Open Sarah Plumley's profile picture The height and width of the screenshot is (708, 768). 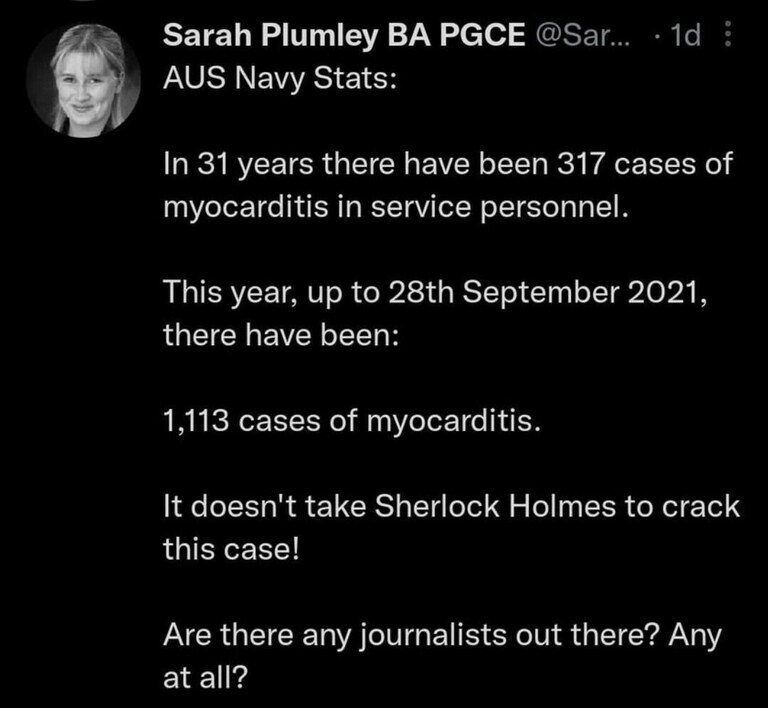[83, 81]
